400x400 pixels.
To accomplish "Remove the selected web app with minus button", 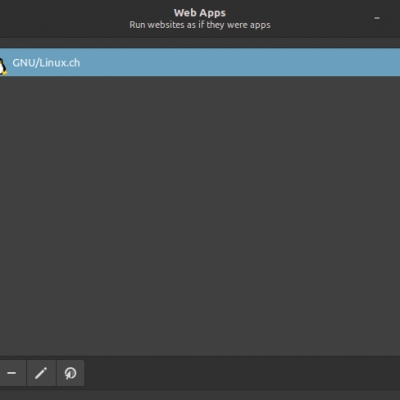I will [x=12, y=373].
